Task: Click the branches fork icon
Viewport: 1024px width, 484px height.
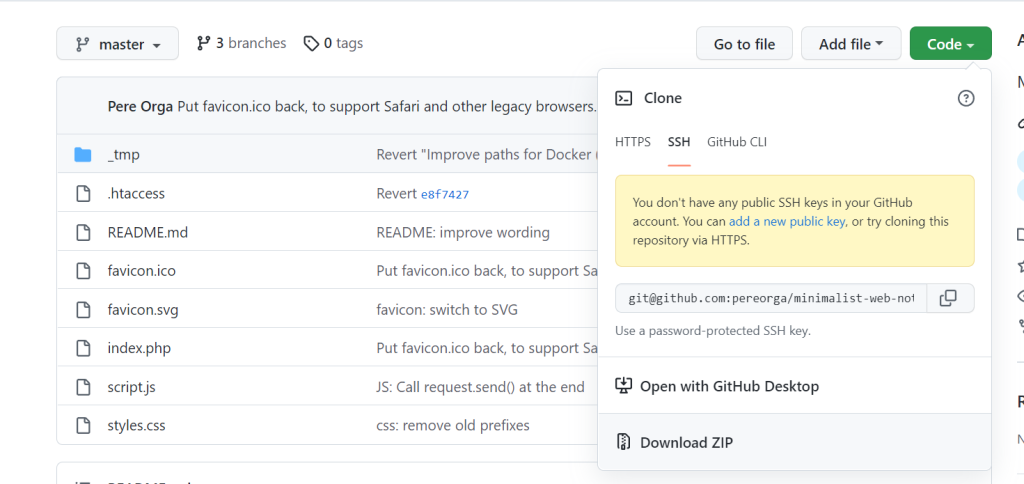Action: pos(204,43)
